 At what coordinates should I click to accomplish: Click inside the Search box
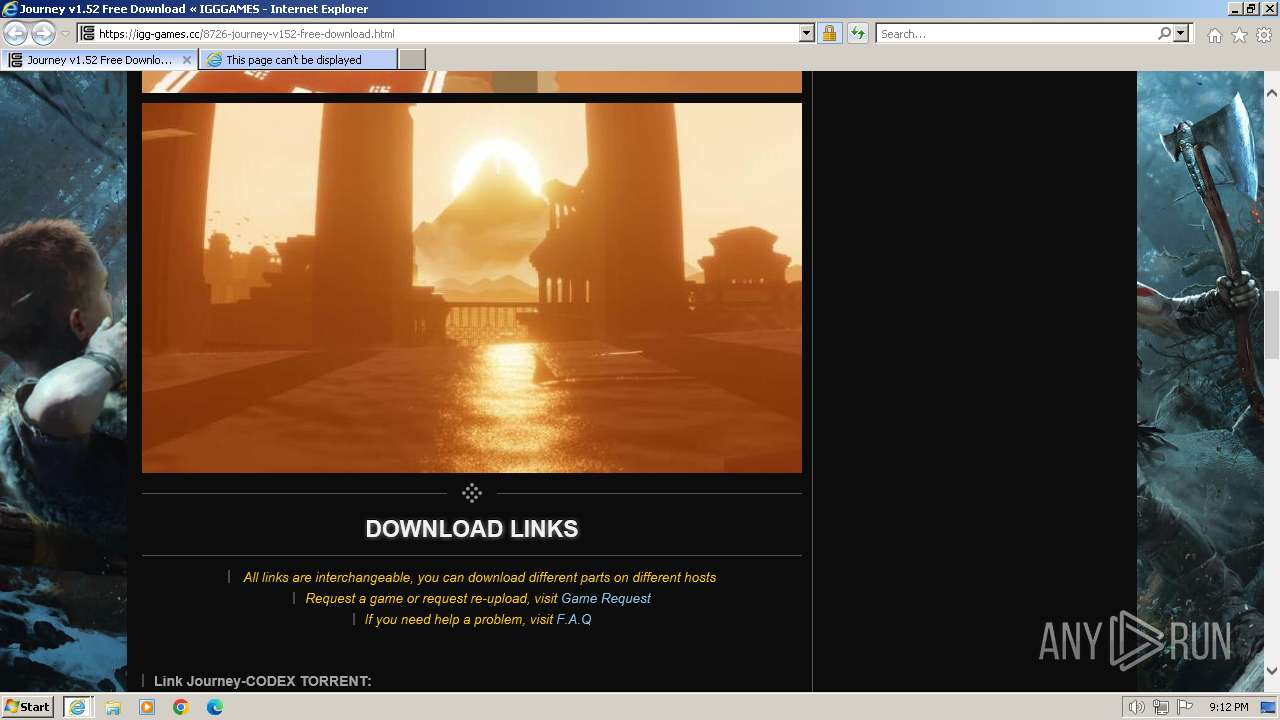(x=1016, y=34)
